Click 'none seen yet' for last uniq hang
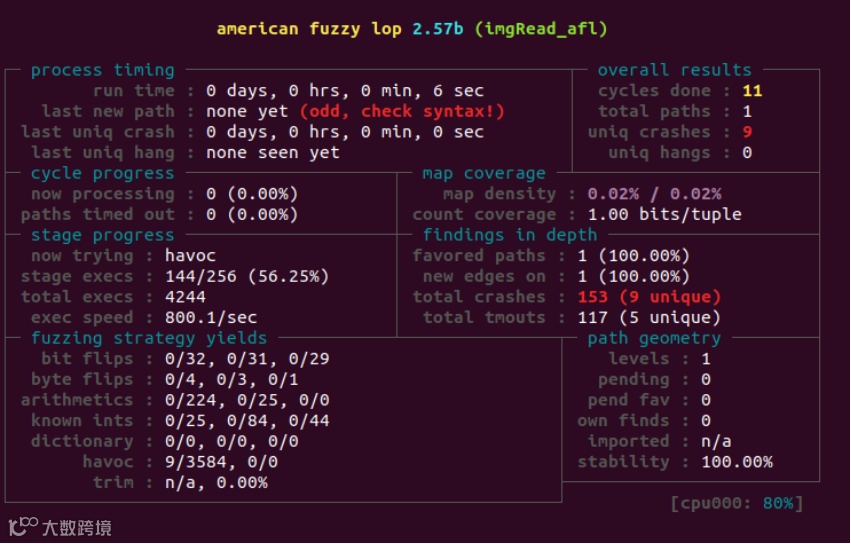Screen dimensions: 851x544 (272, 153)
